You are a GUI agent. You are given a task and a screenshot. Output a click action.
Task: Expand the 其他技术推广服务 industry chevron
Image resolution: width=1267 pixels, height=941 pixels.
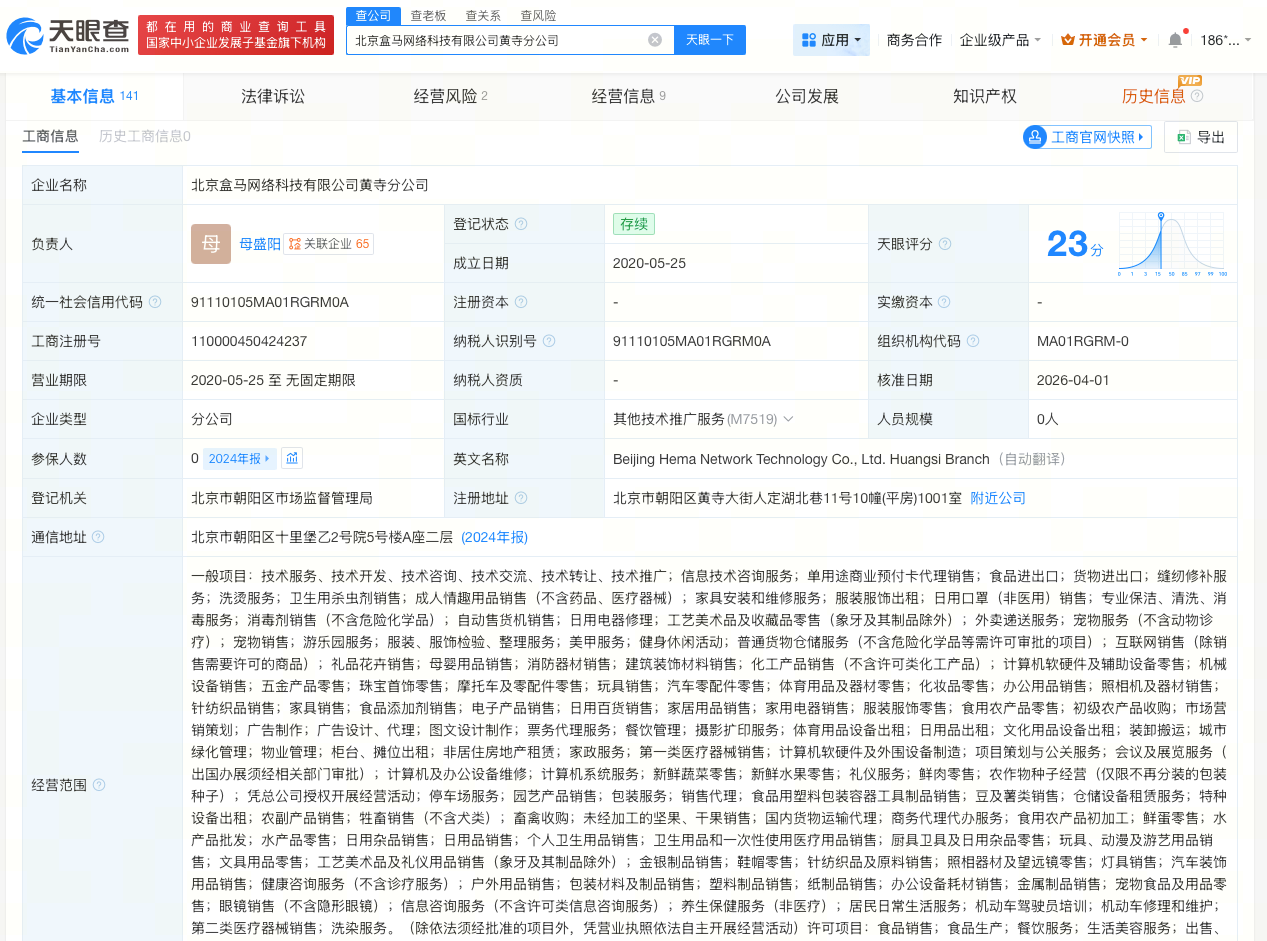(x=788, y=420)
